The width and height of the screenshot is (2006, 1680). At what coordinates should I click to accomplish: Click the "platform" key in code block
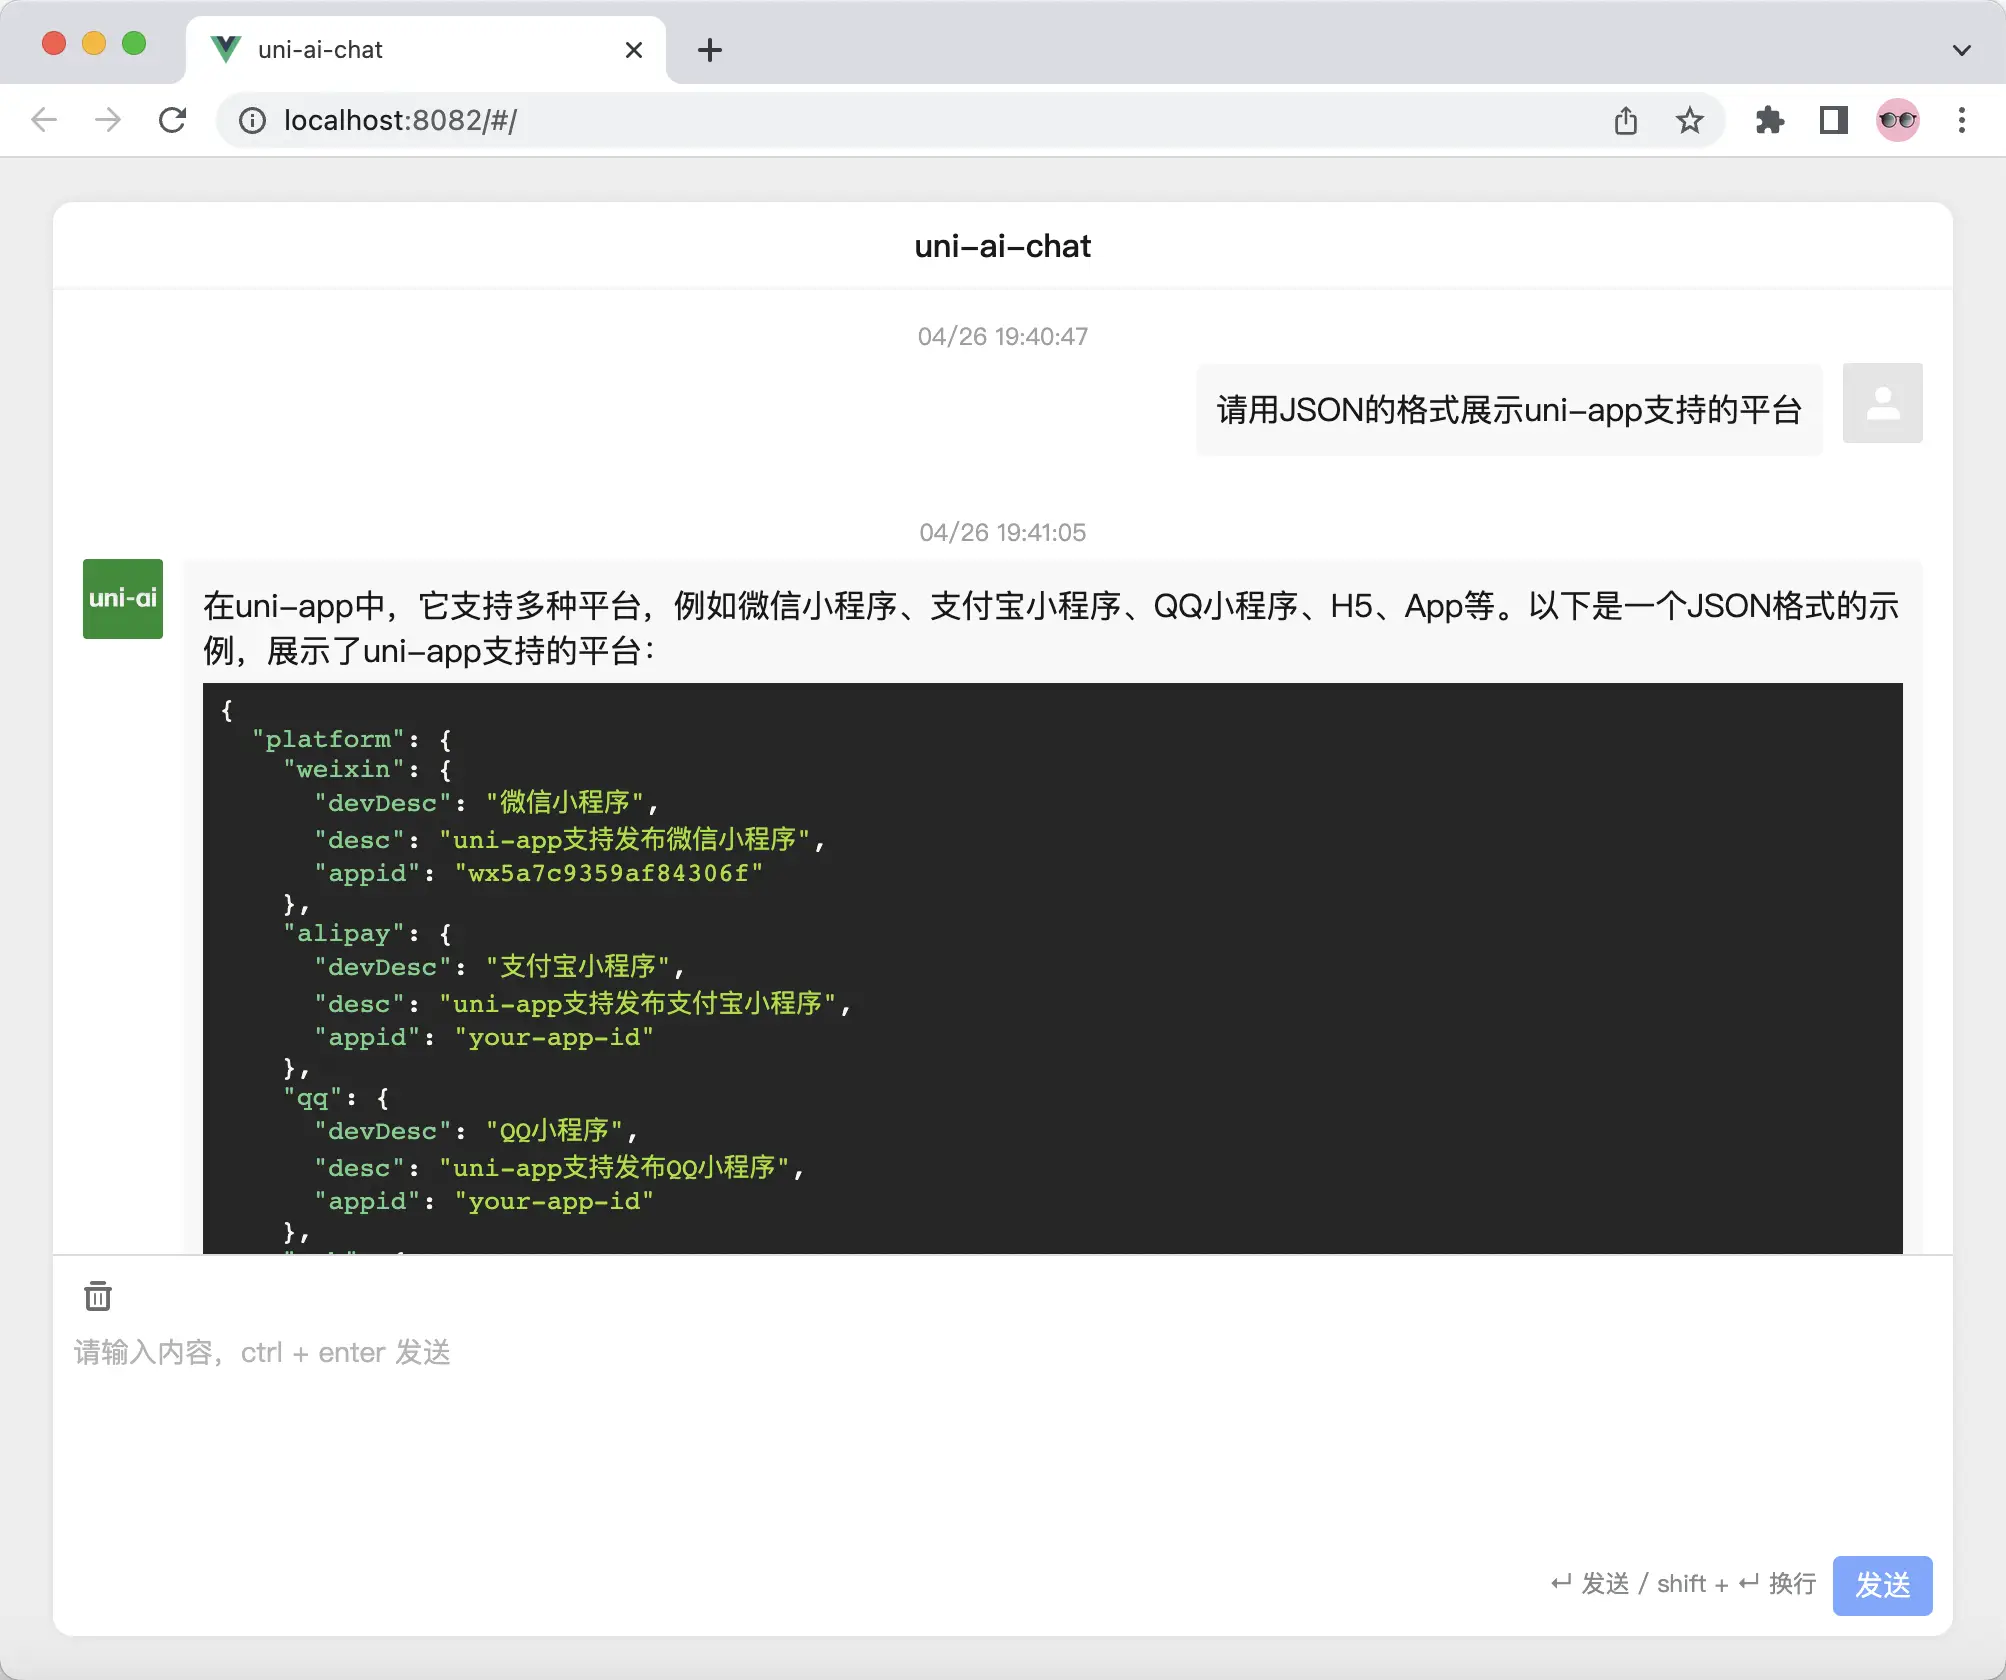click(x=328, y=739)
